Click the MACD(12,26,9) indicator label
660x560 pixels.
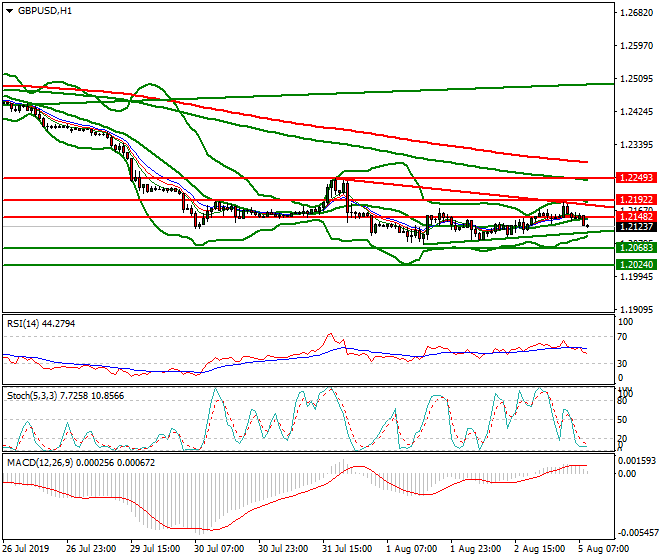[81, 463]
